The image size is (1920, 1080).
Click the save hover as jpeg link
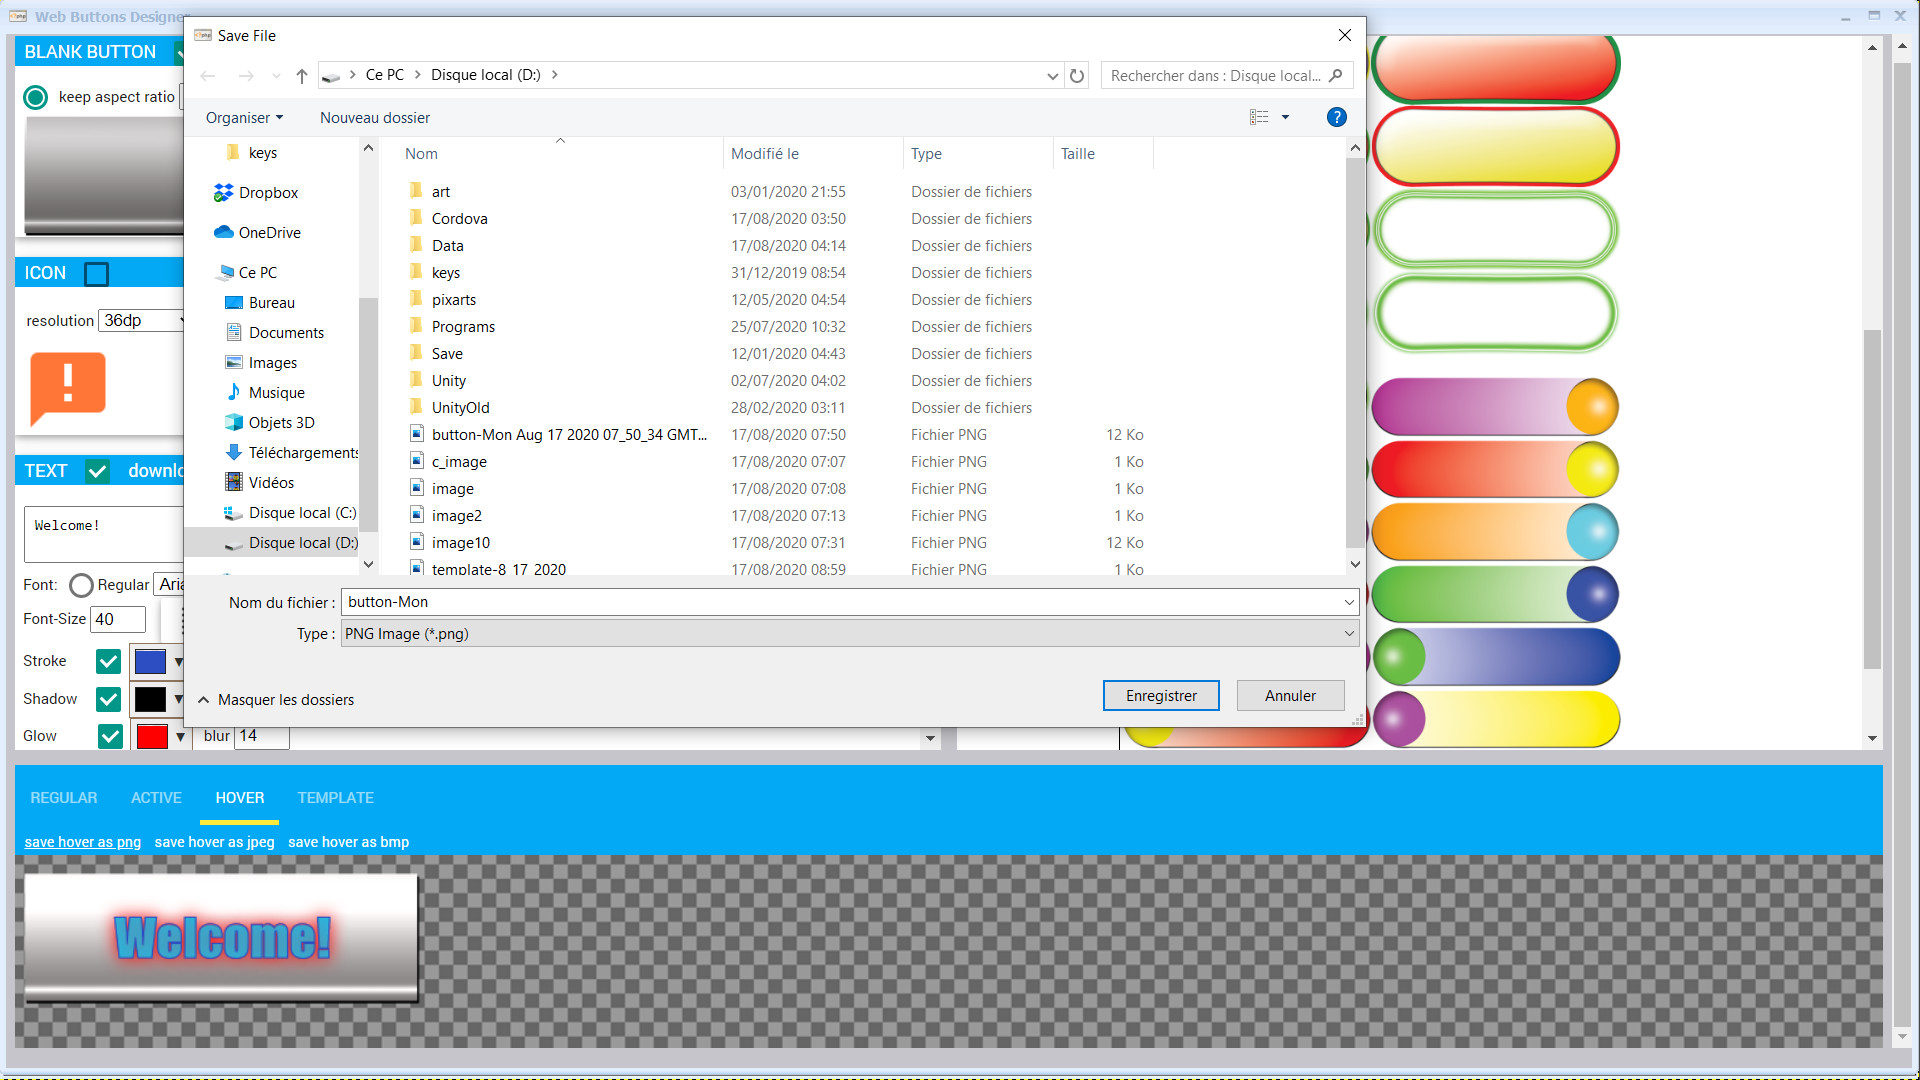point(214,842)
